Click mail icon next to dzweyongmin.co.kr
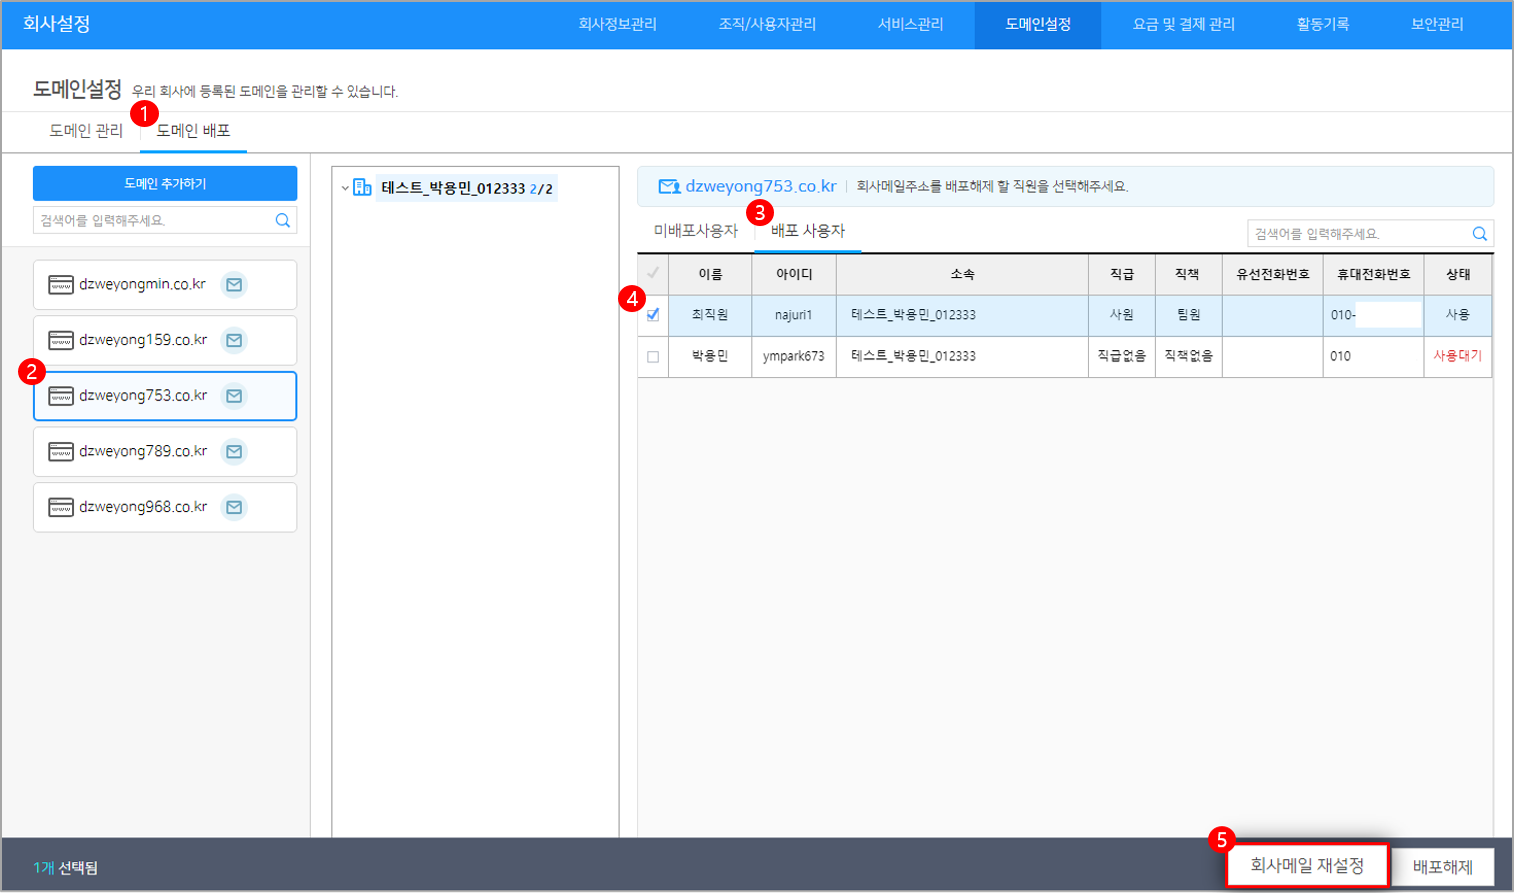This screenshot has height=893, width=1514. [234, 285]
